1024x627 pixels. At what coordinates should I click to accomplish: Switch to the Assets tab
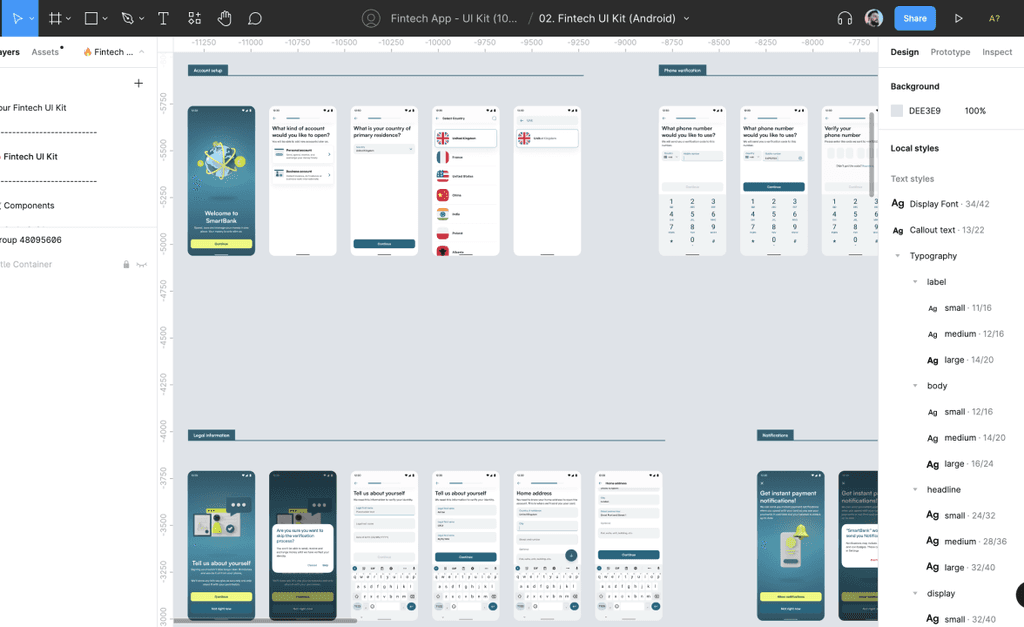click(46, 52)
